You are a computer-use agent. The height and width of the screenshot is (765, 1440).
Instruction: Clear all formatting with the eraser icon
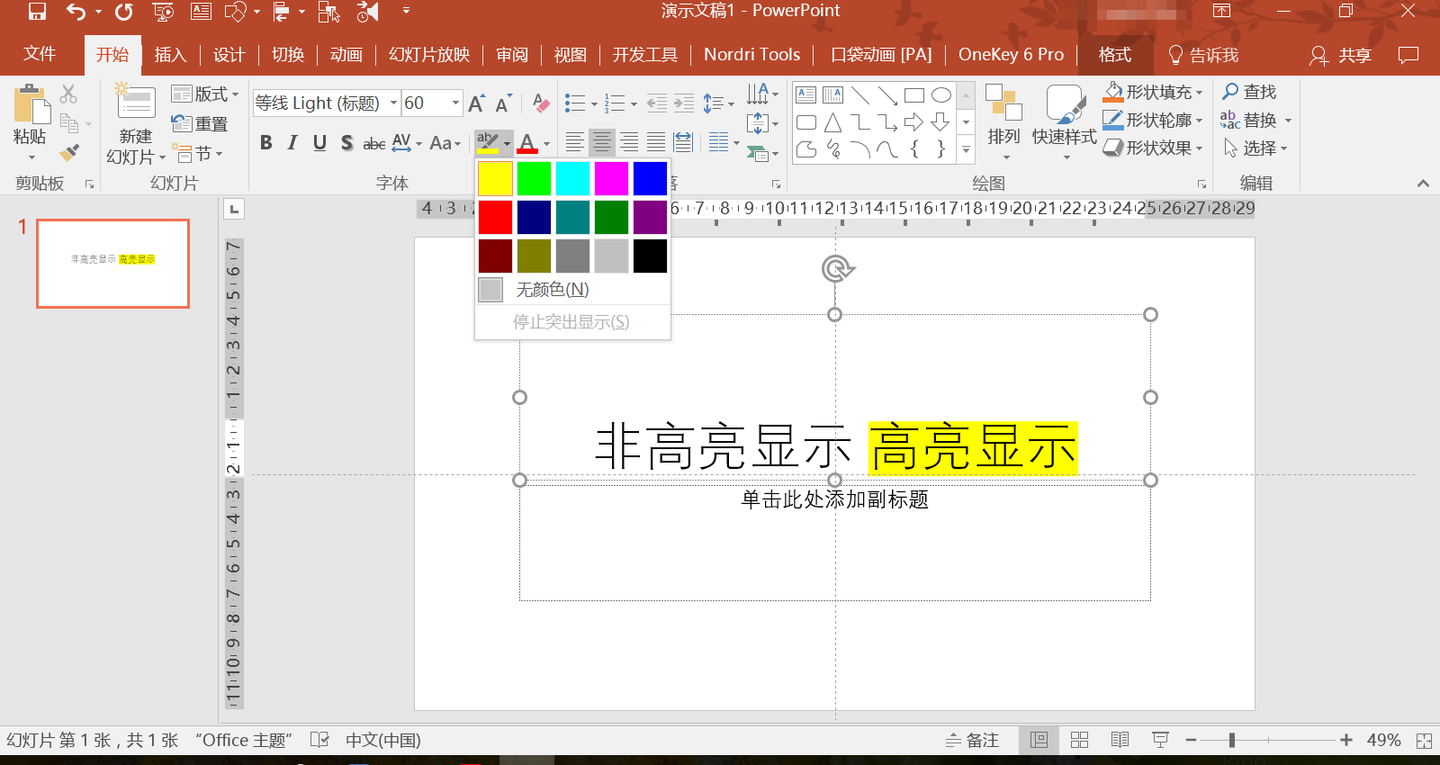(541, 103)
